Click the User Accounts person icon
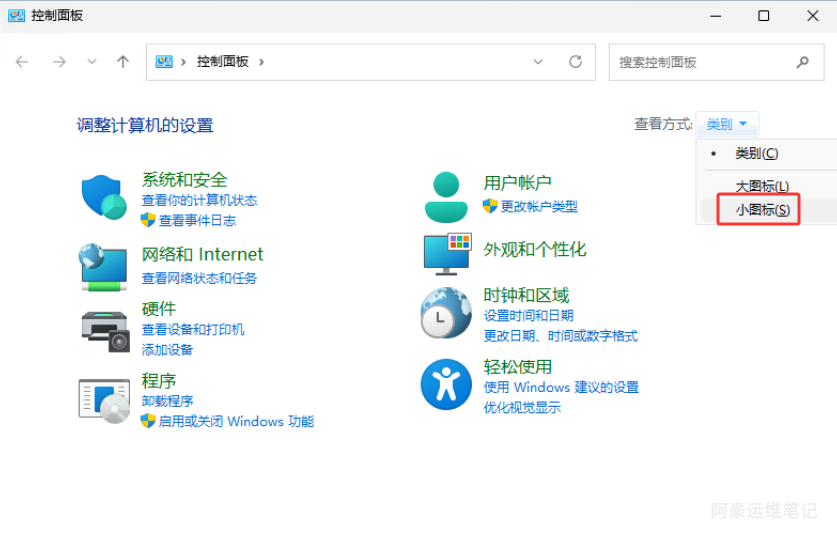Image resolution: width=837 pixels, height=537 pixels. click(x=446, y=196)
